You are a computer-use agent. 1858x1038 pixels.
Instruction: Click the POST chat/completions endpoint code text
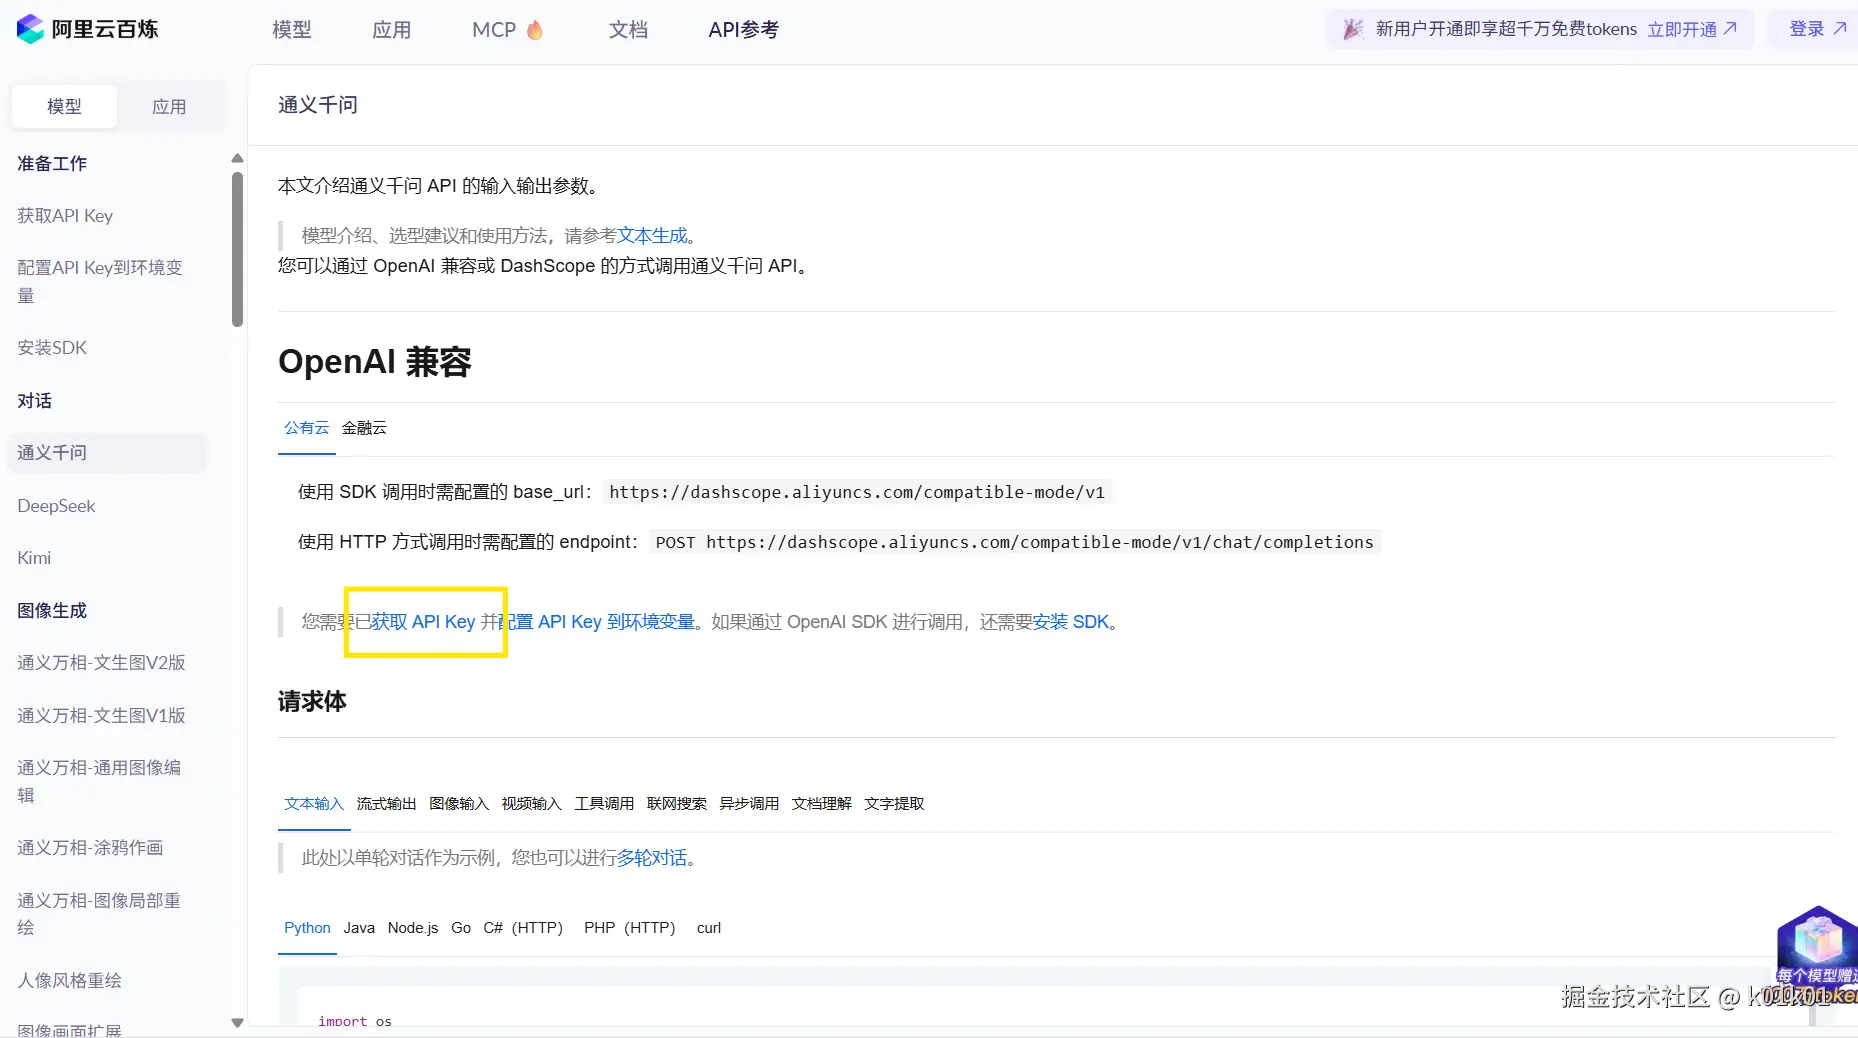(x=1015, y=542)
